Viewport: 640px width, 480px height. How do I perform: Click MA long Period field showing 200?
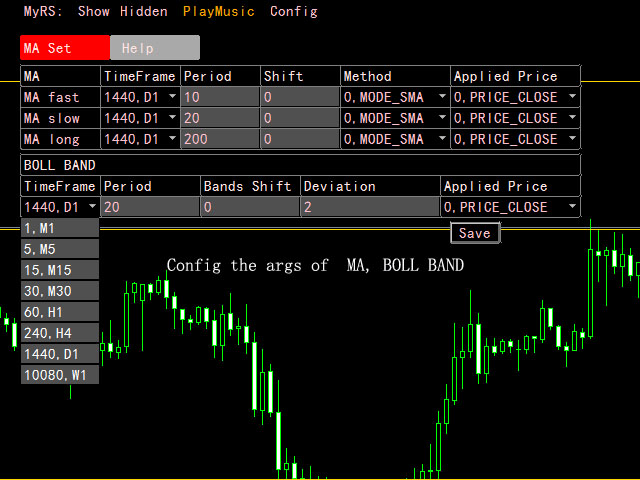pos(220,139)
